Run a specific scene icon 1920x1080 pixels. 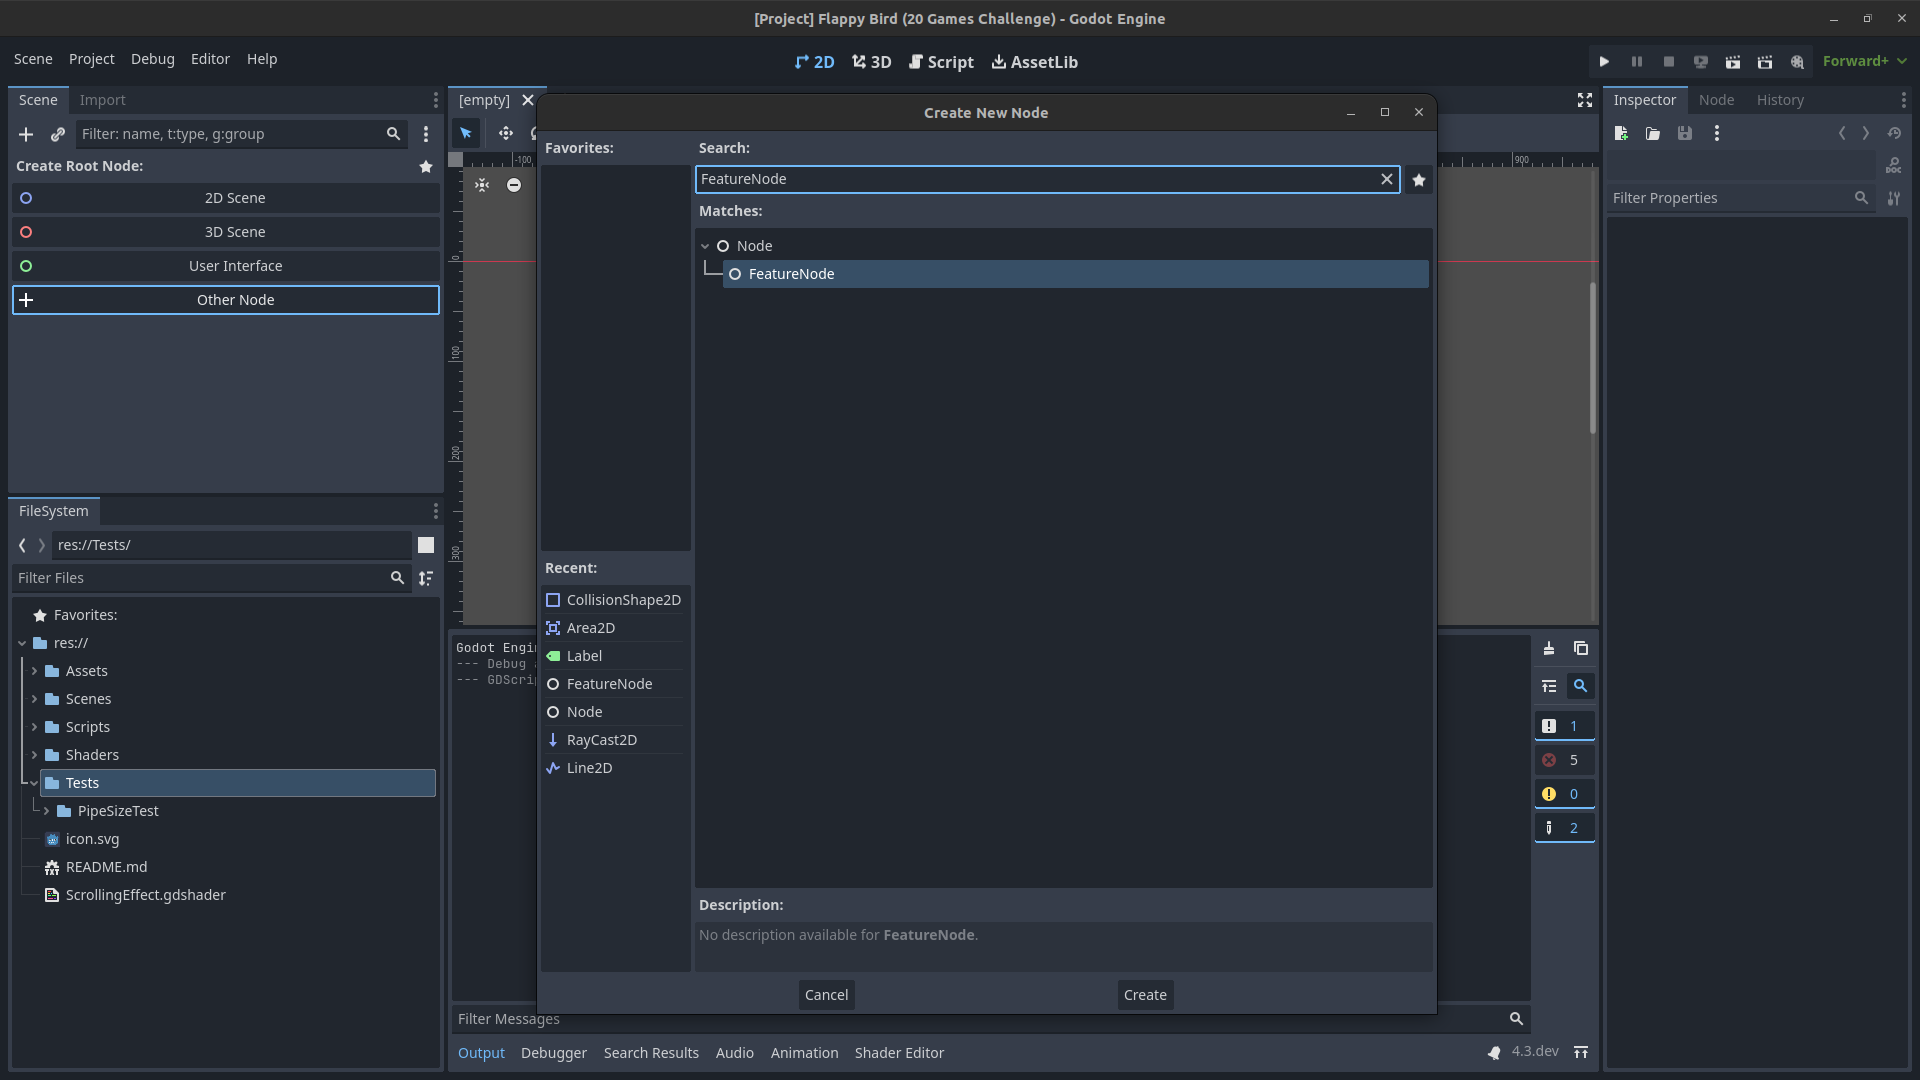tap(1765, 62)
